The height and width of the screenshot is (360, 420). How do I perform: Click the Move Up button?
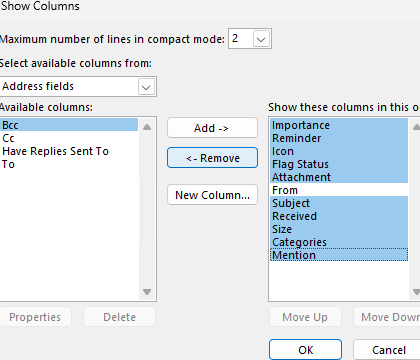(305, 317)
